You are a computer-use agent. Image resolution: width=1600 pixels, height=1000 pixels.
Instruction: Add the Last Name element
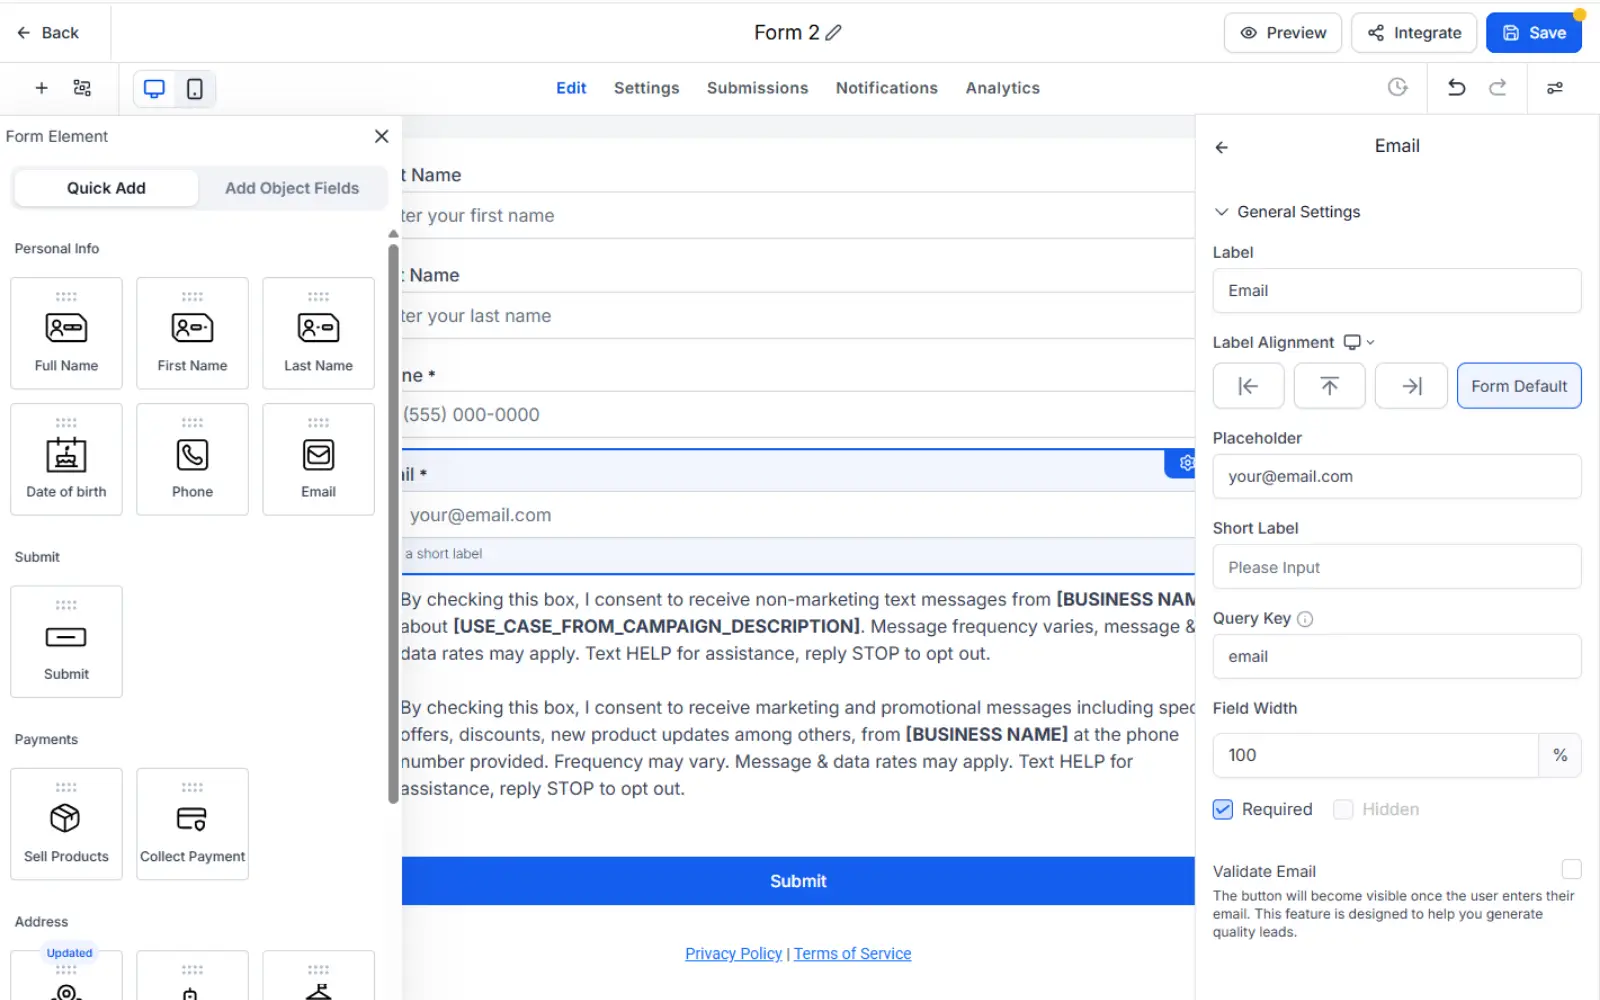pyautogui.click(x=318, y=333)
